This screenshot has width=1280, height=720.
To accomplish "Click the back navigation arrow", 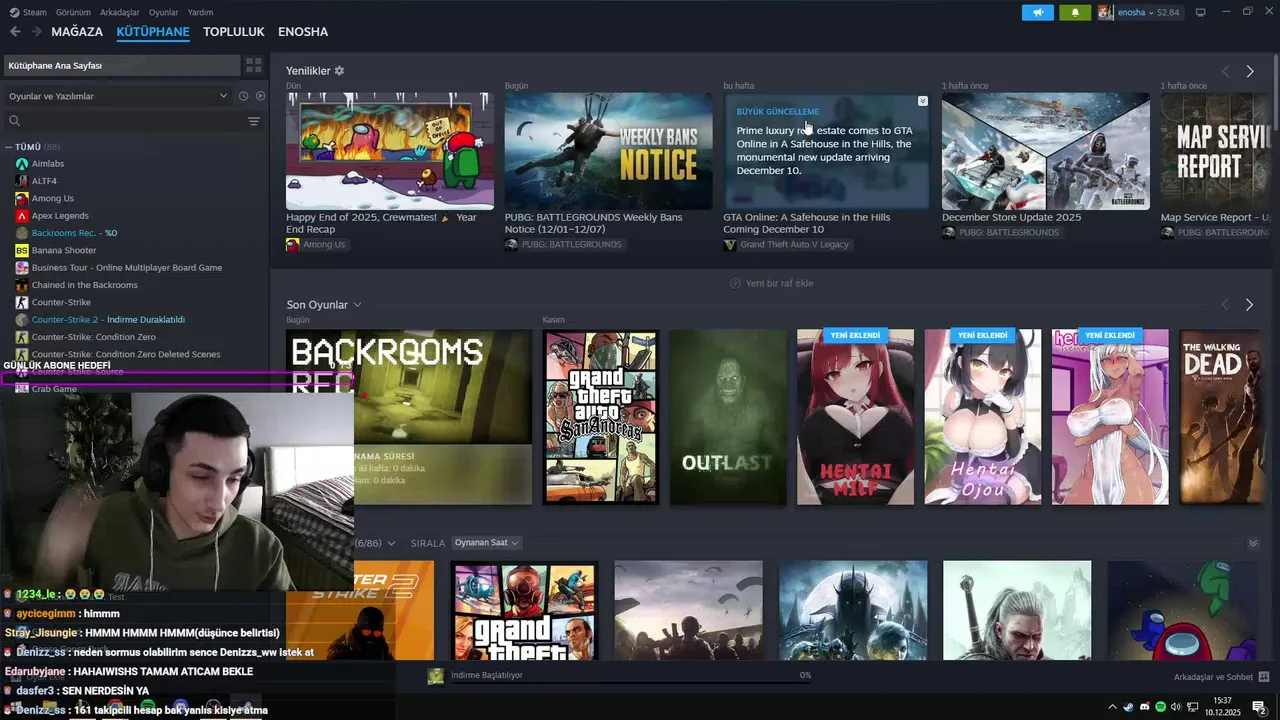I will pyautogui.click(x=15, y=32).
